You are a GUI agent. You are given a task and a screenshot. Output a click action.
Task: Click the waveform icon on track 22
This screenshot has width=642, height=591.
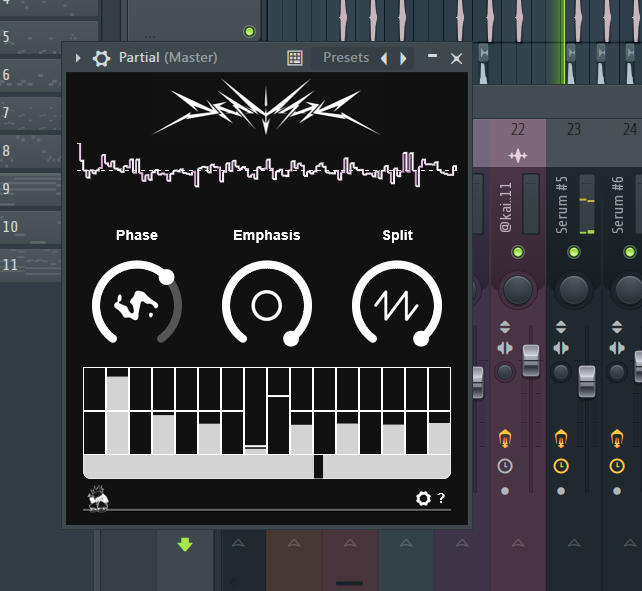tap(518, 156)
